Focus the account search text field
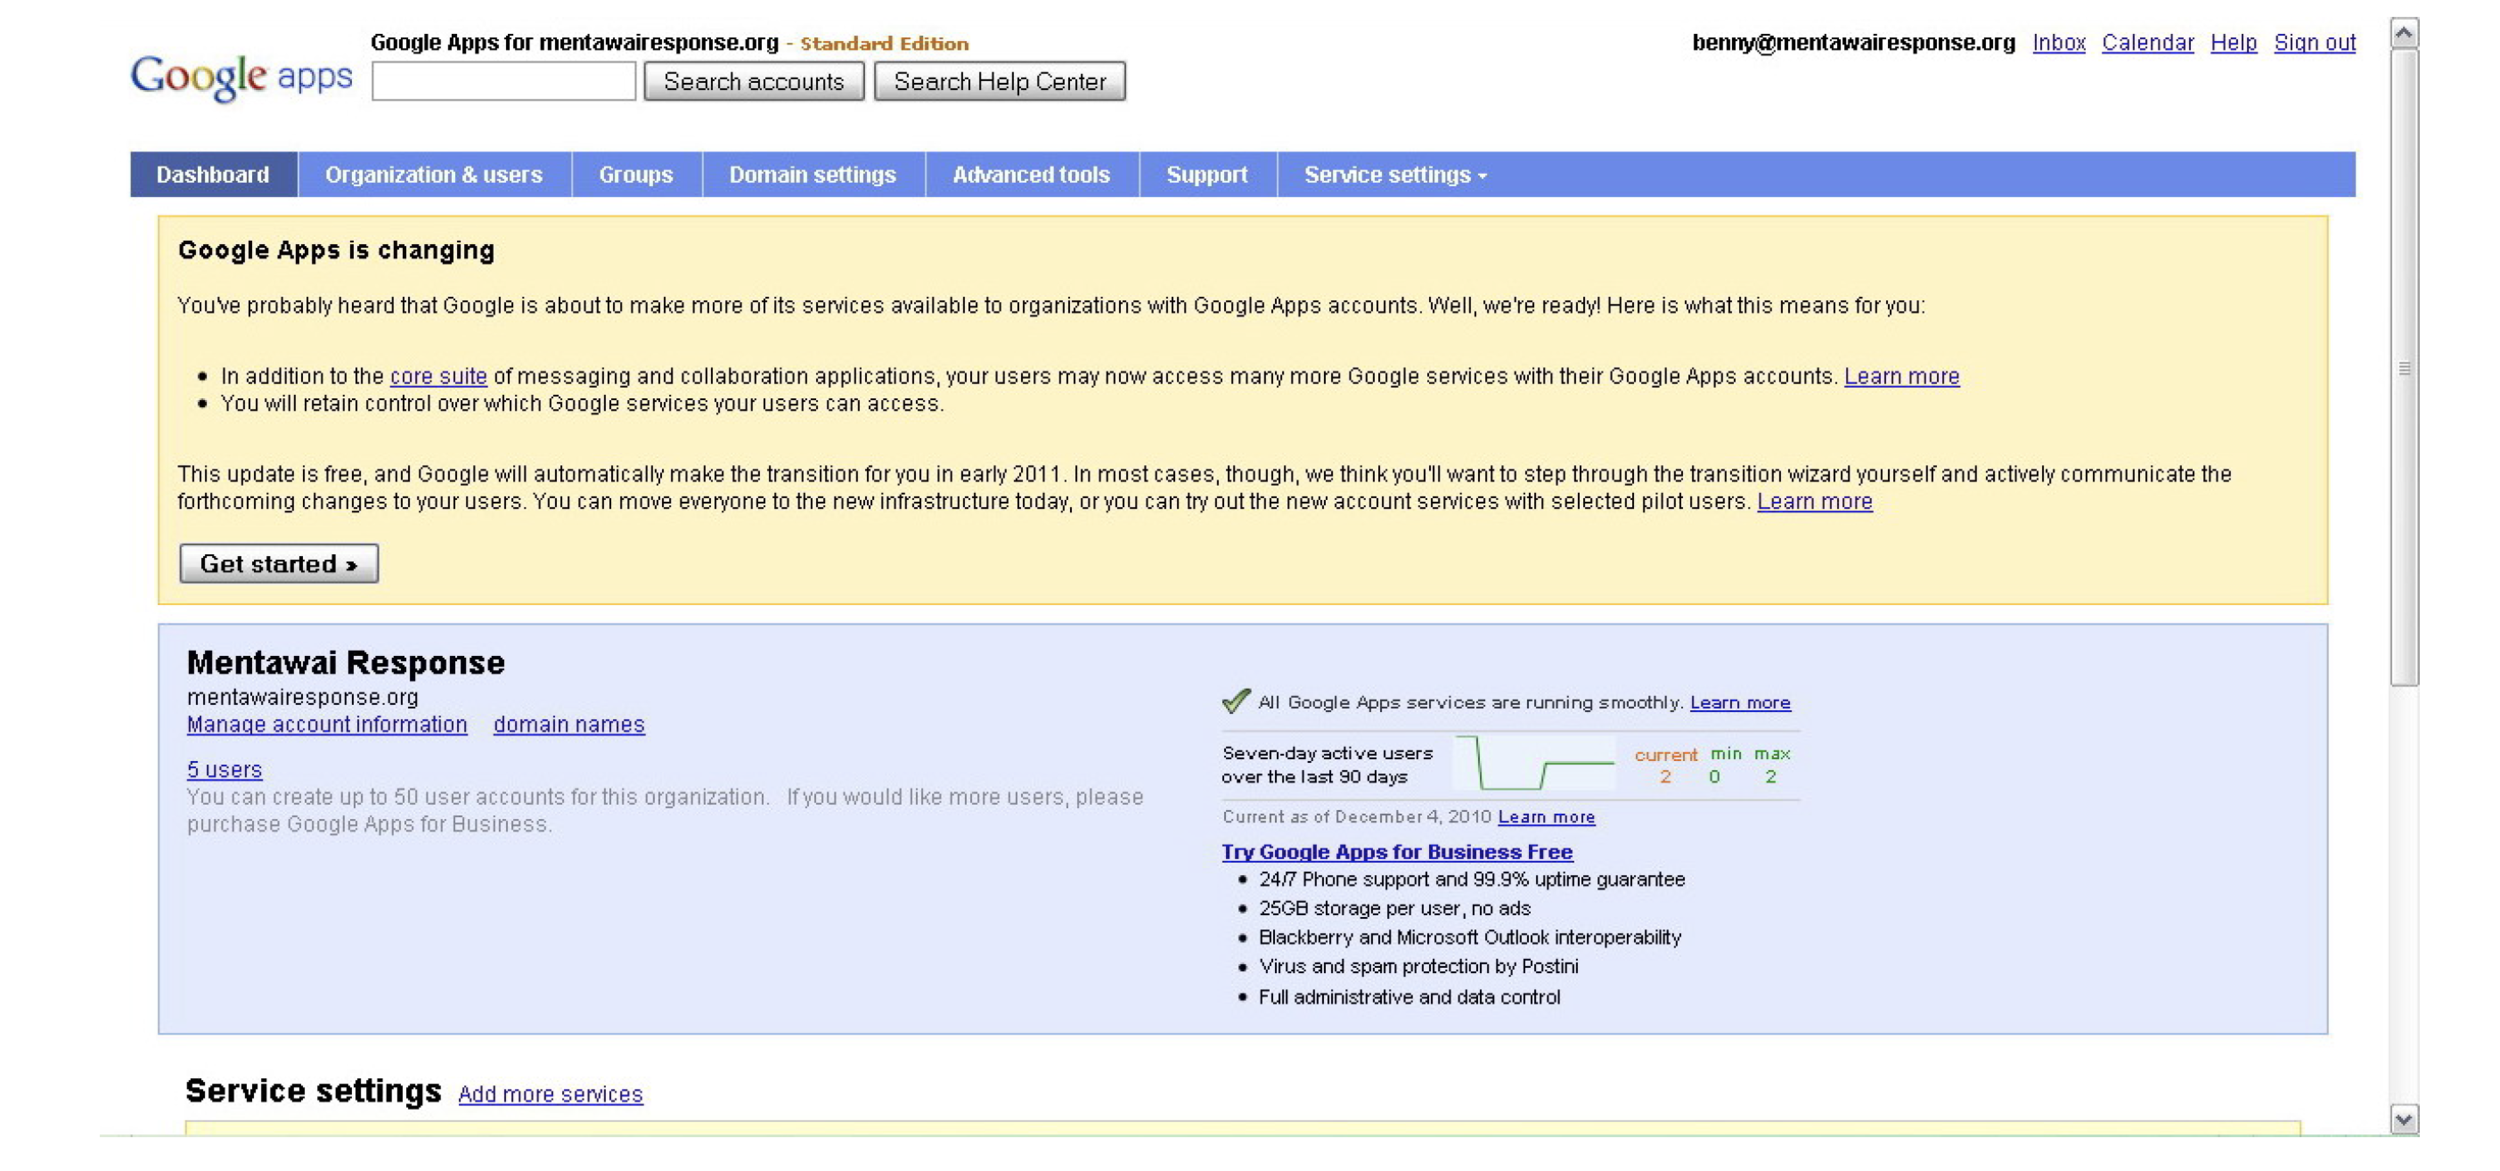 503,81
